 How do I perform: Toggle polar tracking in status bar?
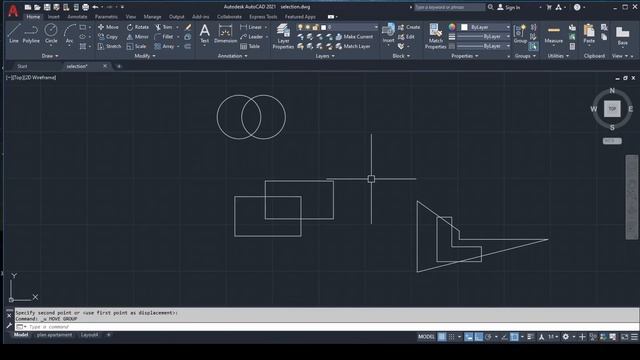click(489, 337)
